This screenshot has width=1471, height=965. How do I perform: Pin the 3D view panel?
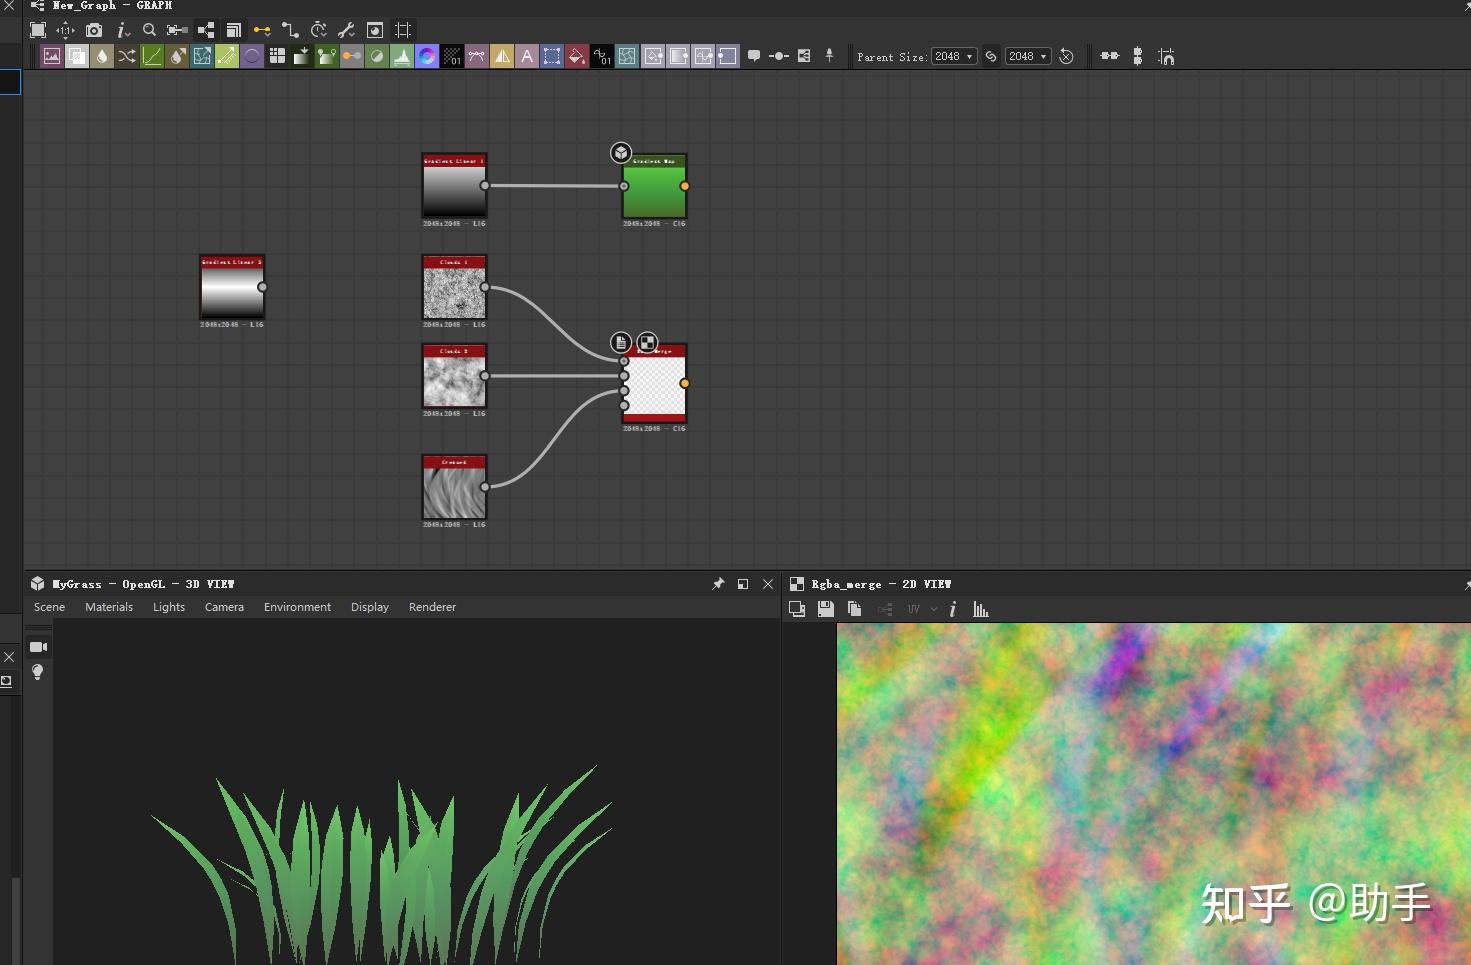[x=718, y=584]
